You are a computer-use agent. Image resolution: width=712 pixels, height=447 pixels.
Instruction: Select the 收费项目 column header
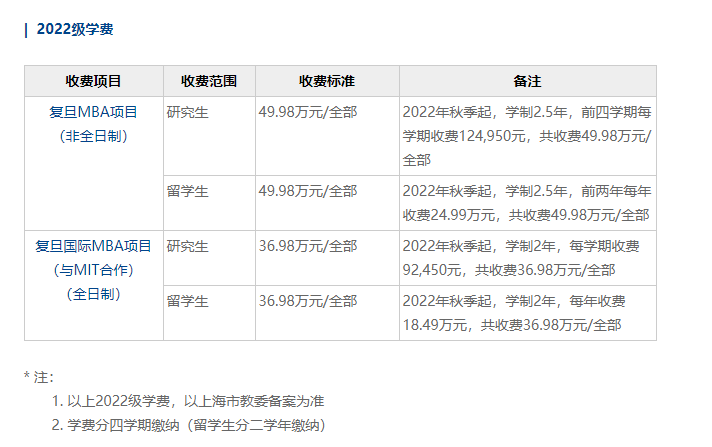pyautogui.click(x=94, y=81)
